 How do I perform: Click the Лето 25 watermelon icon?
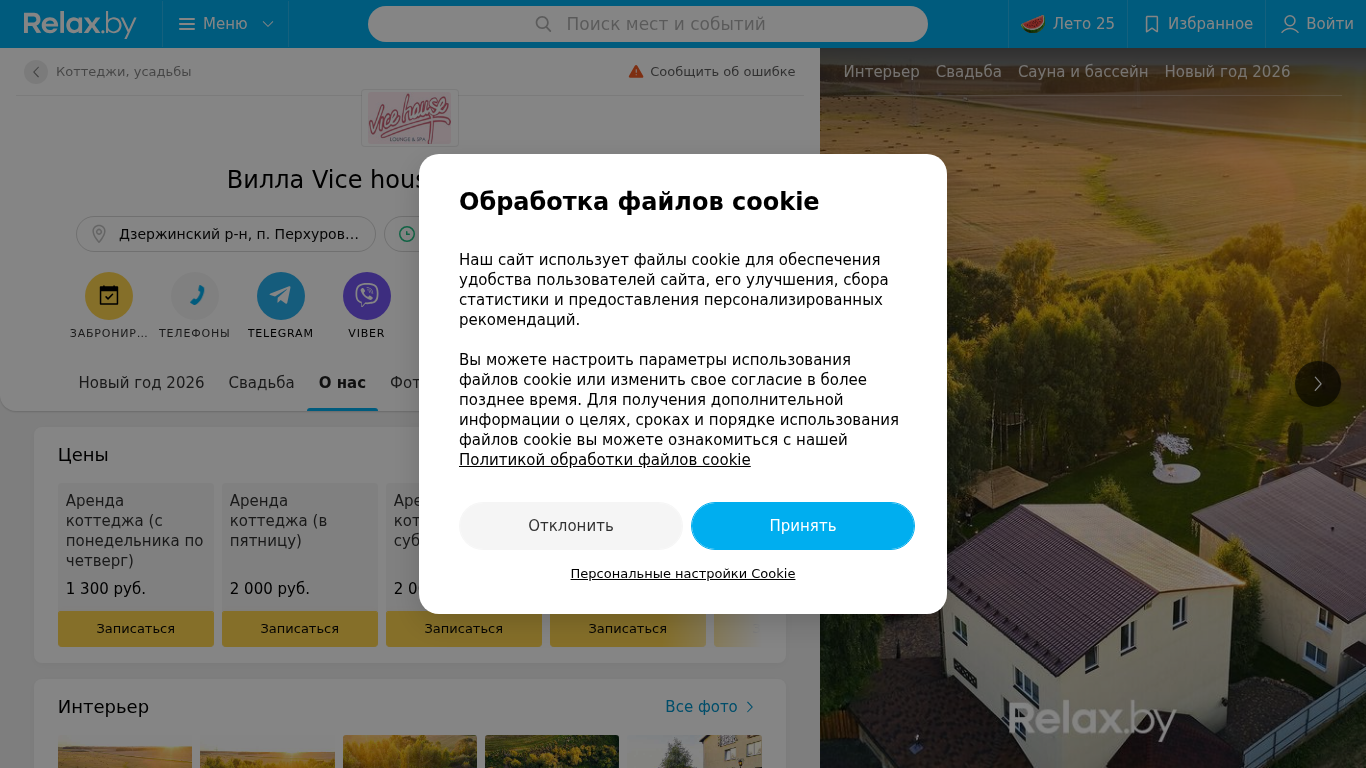[1034, 24]
